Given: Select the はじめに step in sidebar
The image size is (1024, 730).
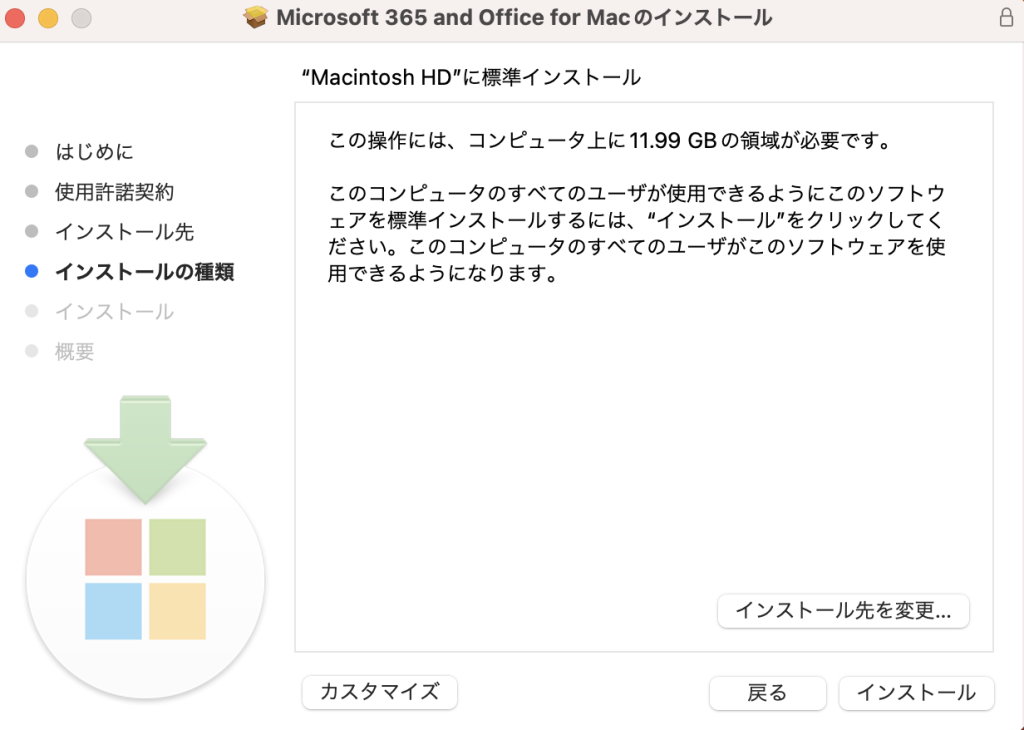Looking at the screenshot, I should click(94, 152).
